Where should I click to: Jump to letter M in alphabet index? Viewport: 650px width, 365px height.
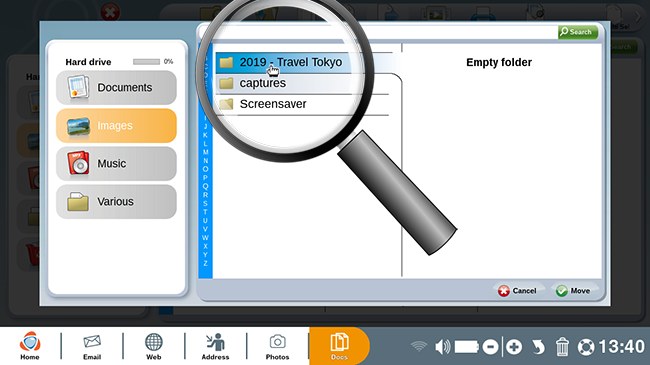point(205,152)
